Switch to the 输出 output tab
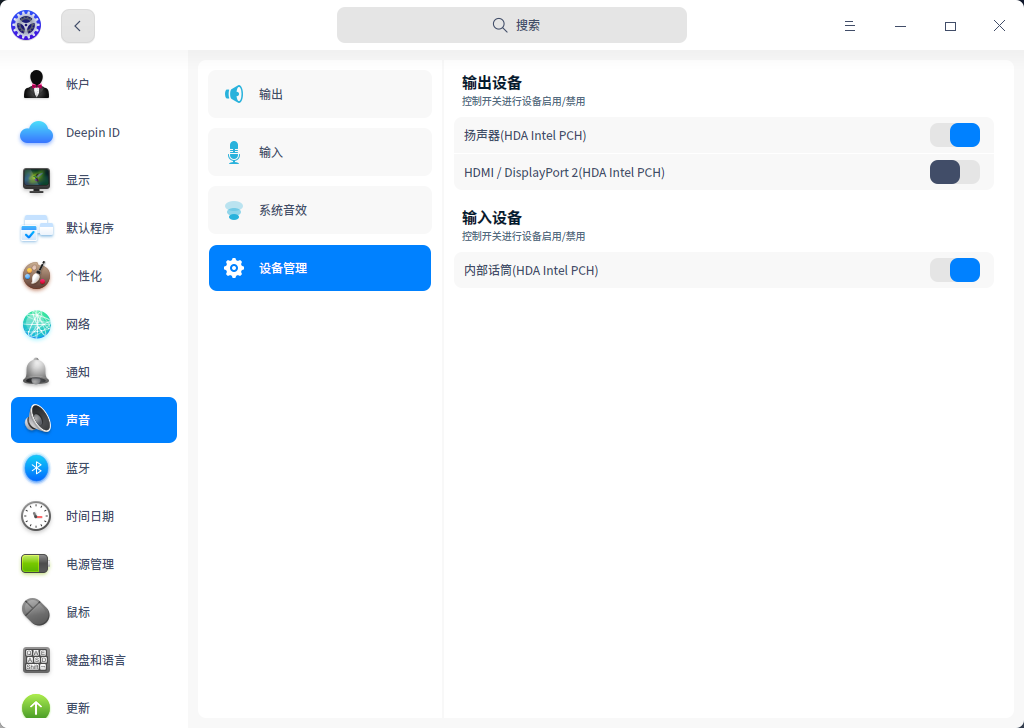Viewport: 1024px width, 728px height. pyautogui.click(x=320, y=94)
